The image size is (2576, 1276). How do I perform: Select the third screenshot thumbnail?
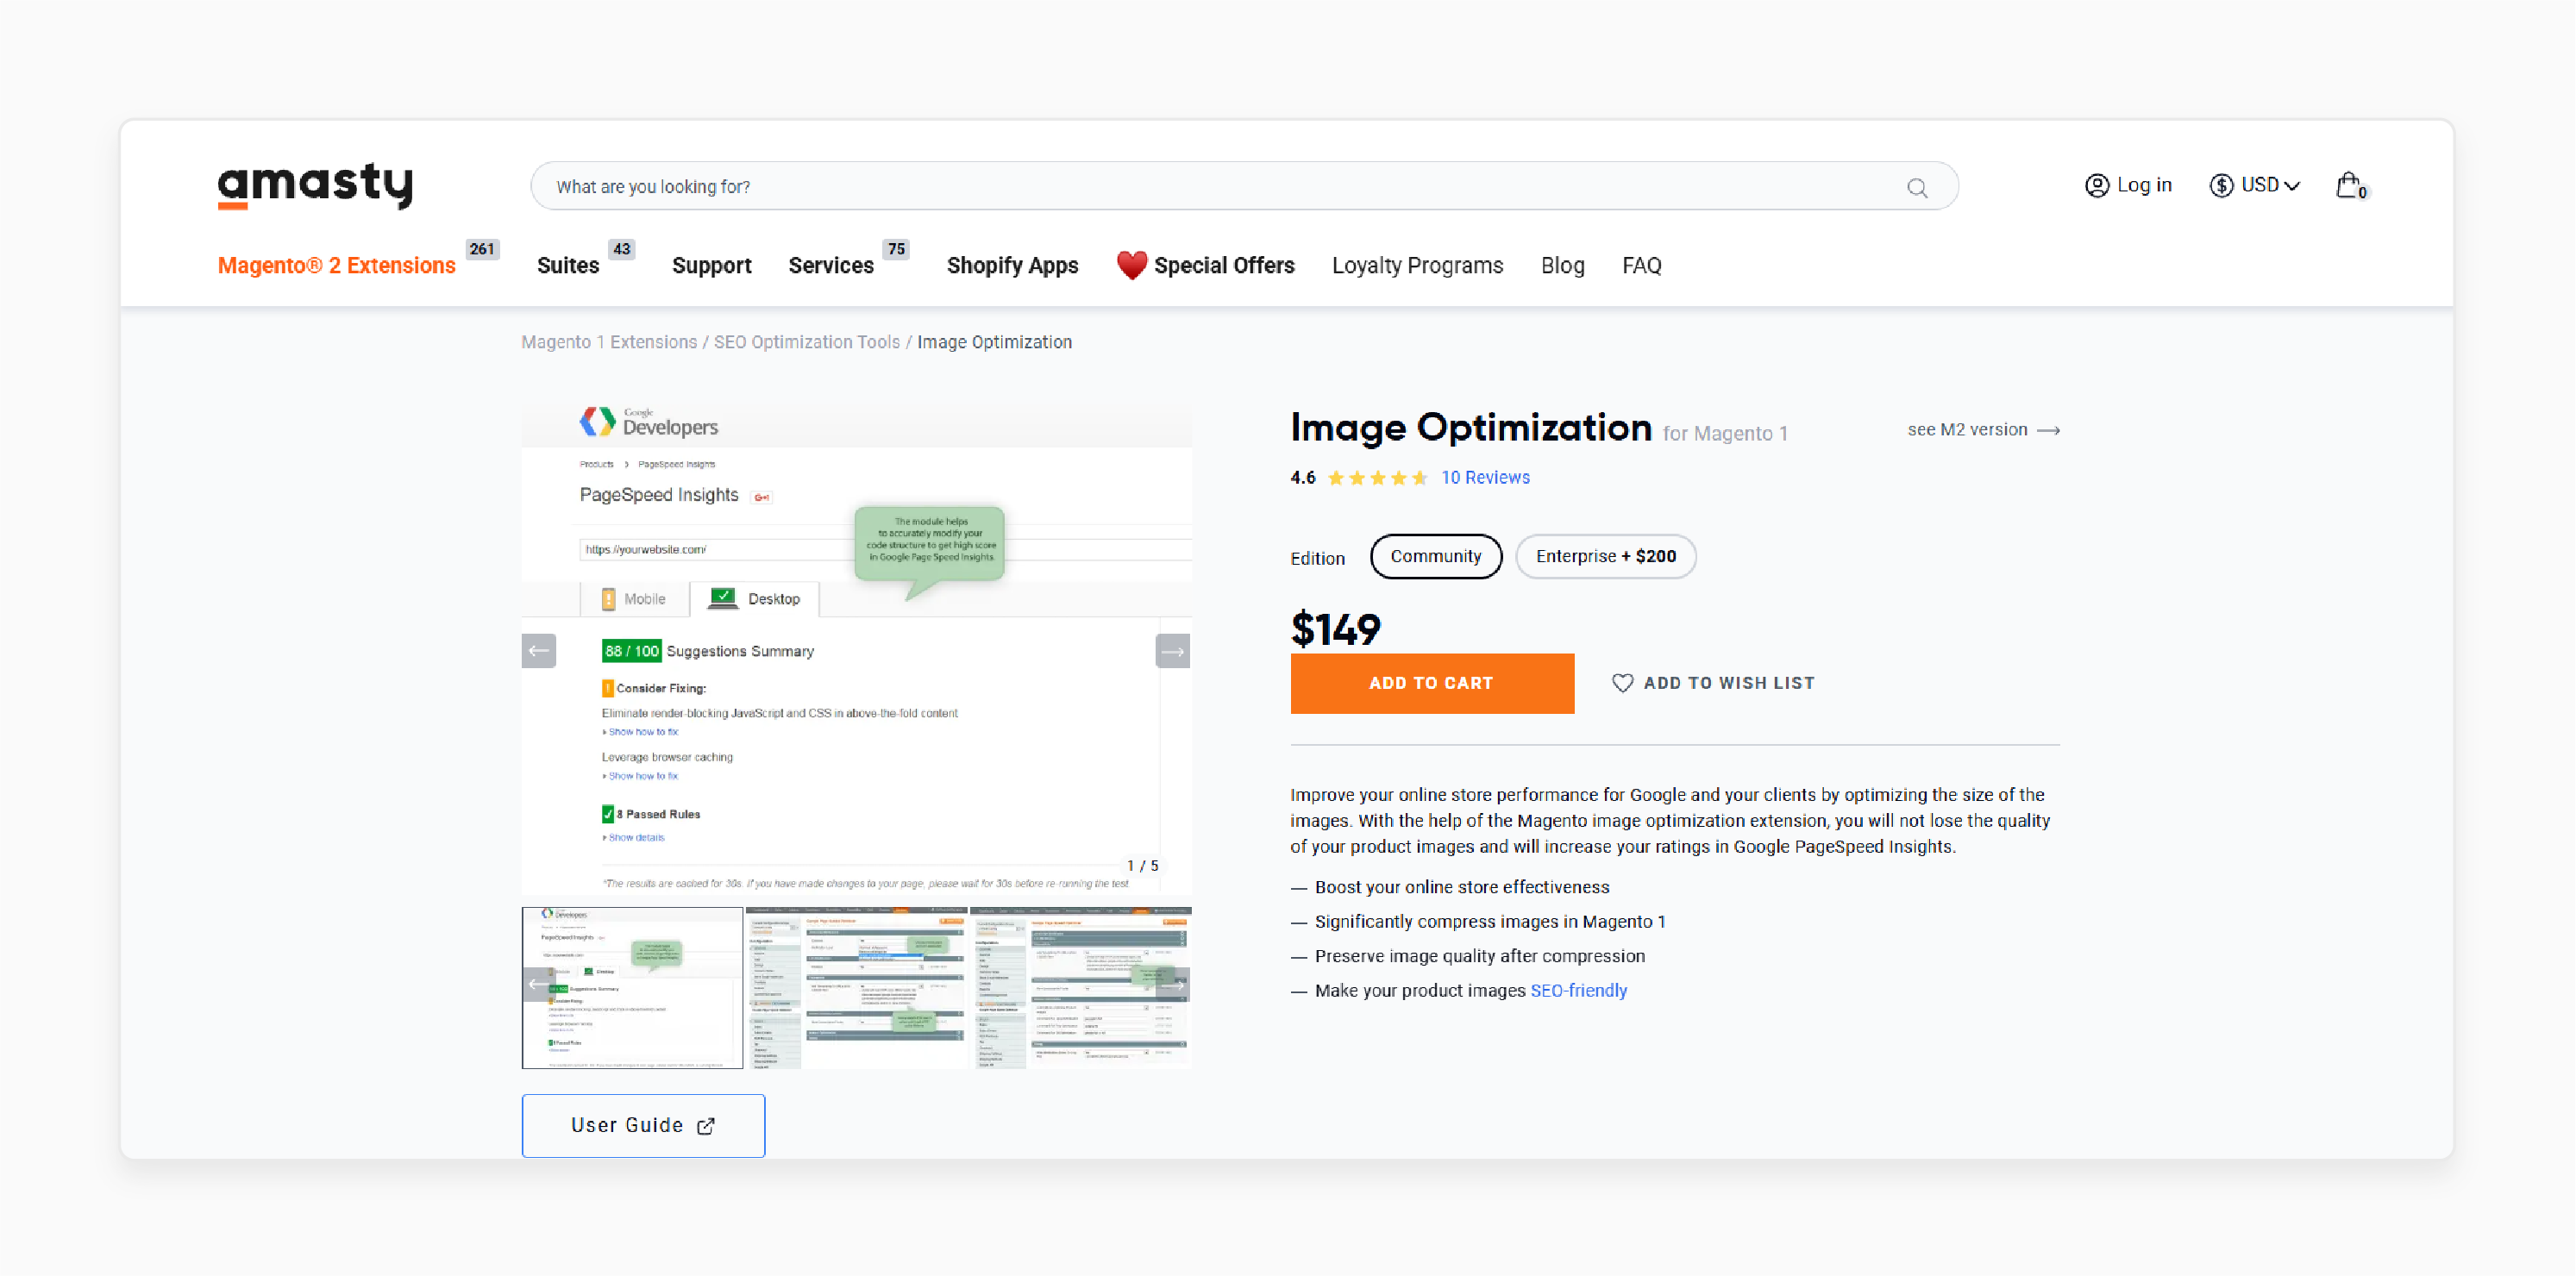[1081, 988]
